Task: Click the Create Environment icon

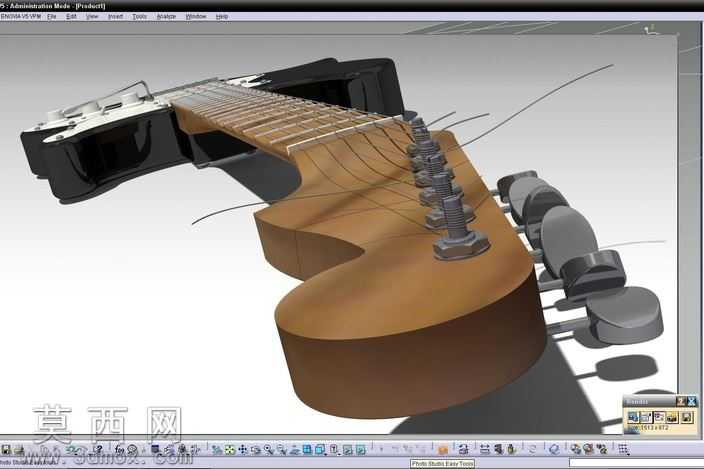Action: point(484,449)
